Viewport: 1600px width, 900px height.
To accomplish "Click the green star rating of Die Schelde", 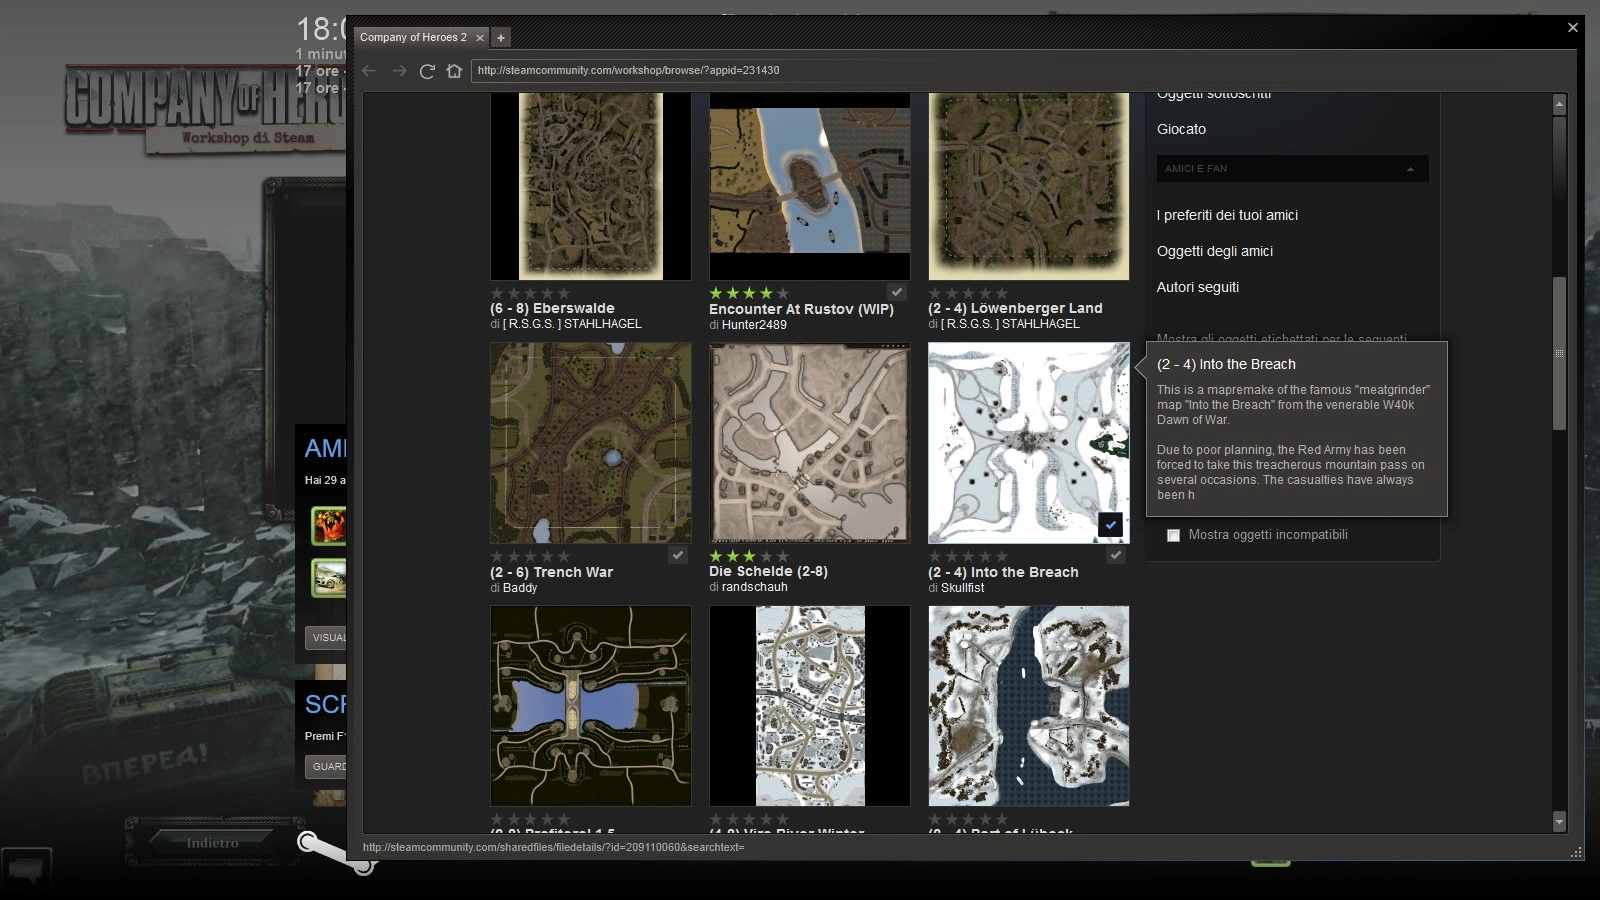I will (x=749, y=556).
